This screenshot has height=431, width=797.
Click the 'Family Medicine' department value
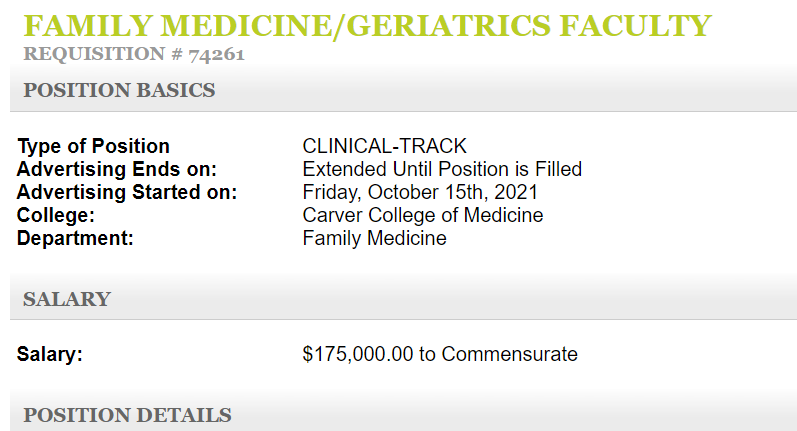pos(374,239)
